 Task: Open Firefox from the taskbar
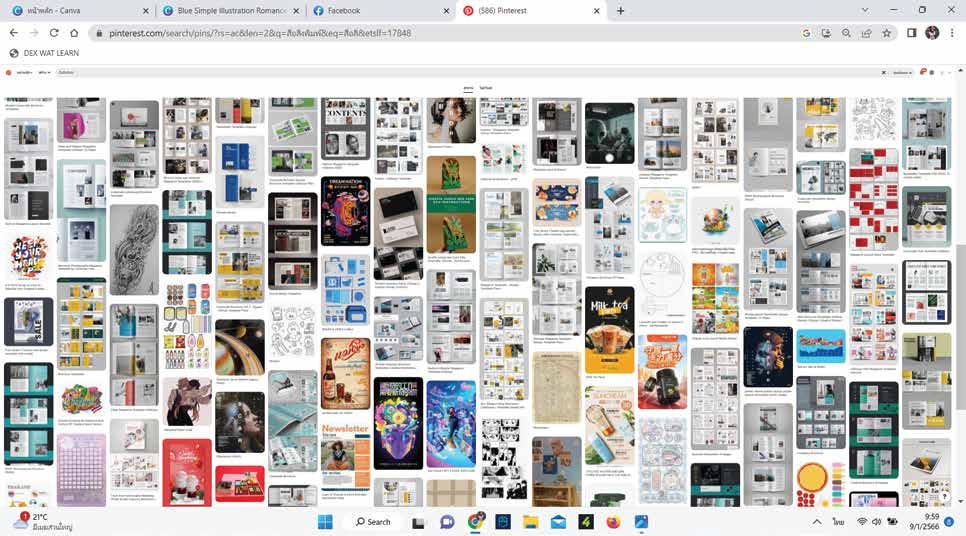click(613, 522)
